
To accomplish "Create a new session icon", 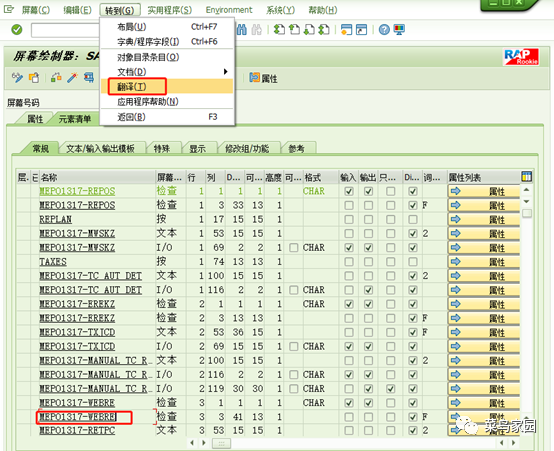I will 346,30.
